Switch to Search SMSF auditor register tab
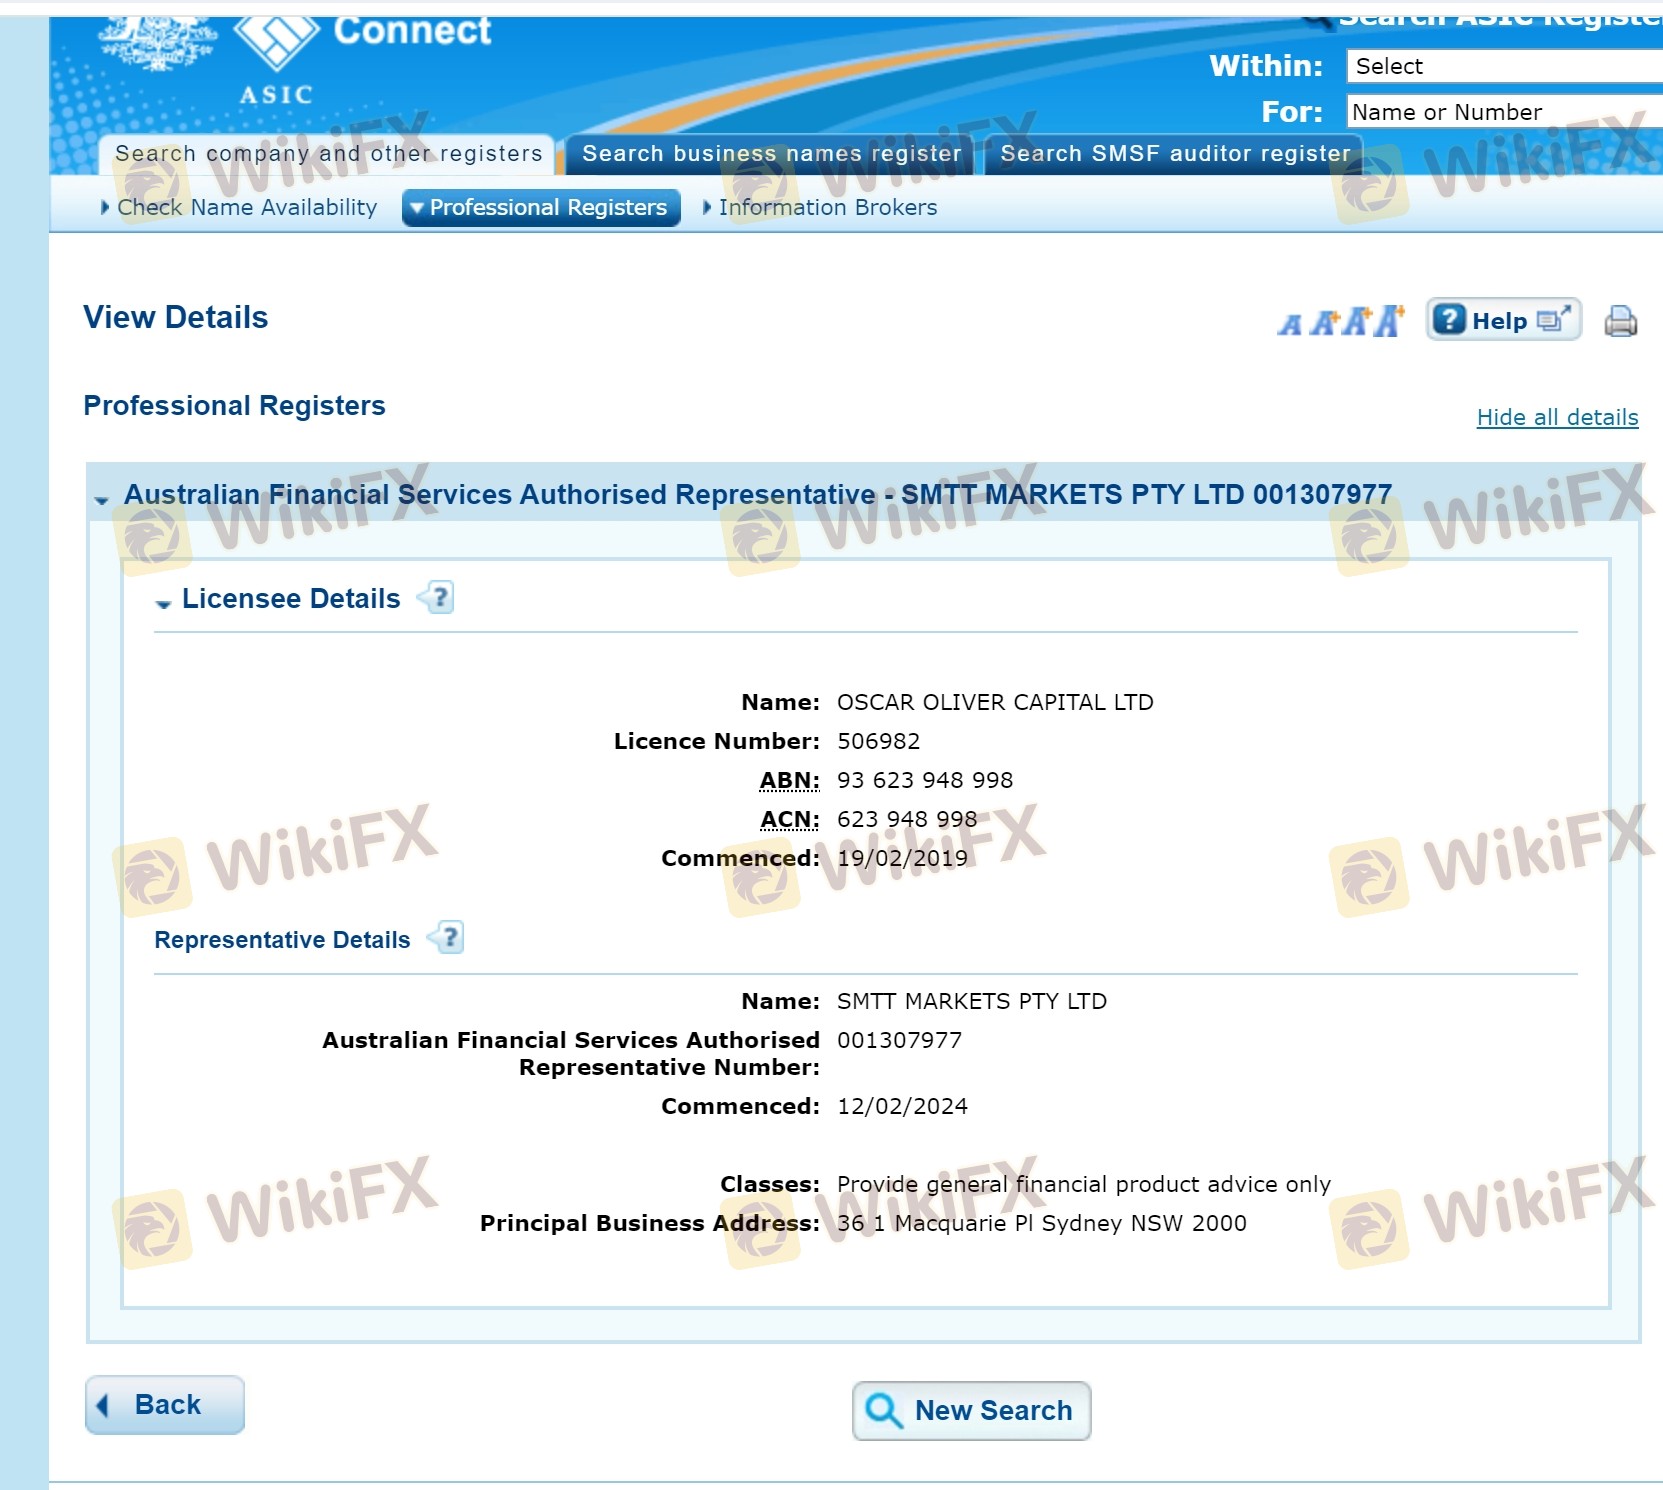Viewport: 1663px width, 1490px height. coord(1174,154)
